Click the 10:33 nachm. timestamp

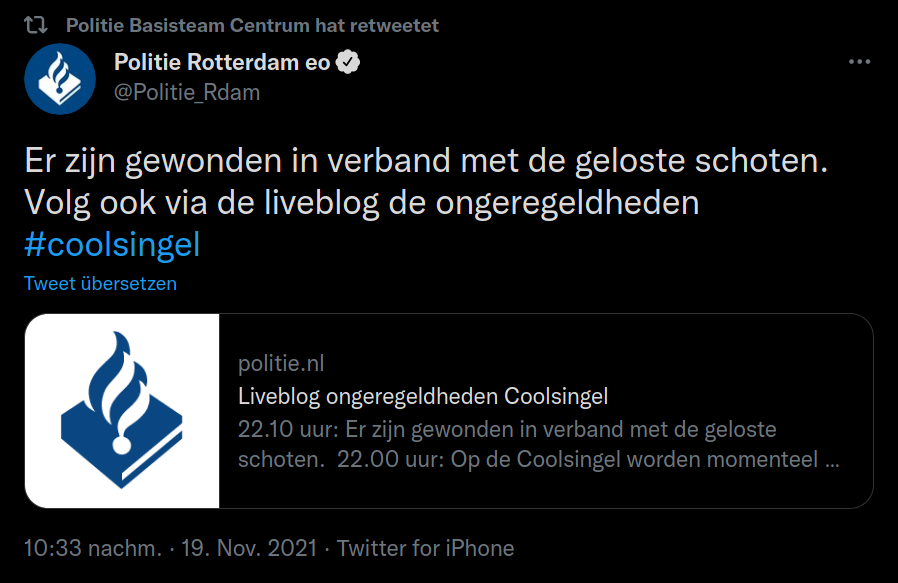pyautogui.click(x=93, y=548)
